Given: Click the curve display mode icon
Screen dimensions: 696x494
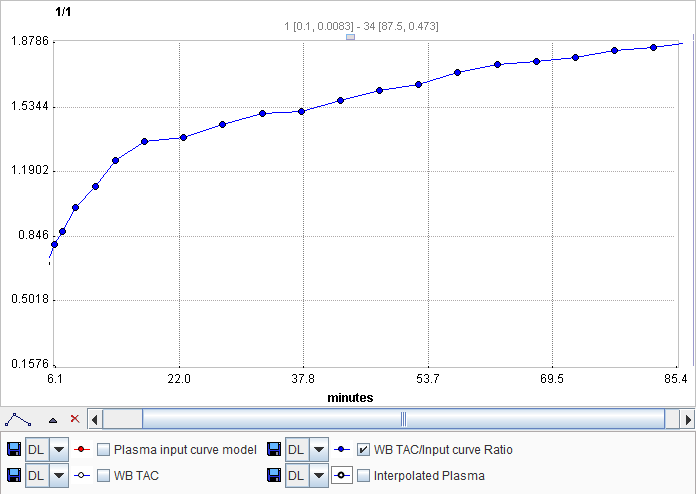Looking at the screenshot, I should [18, 419].
